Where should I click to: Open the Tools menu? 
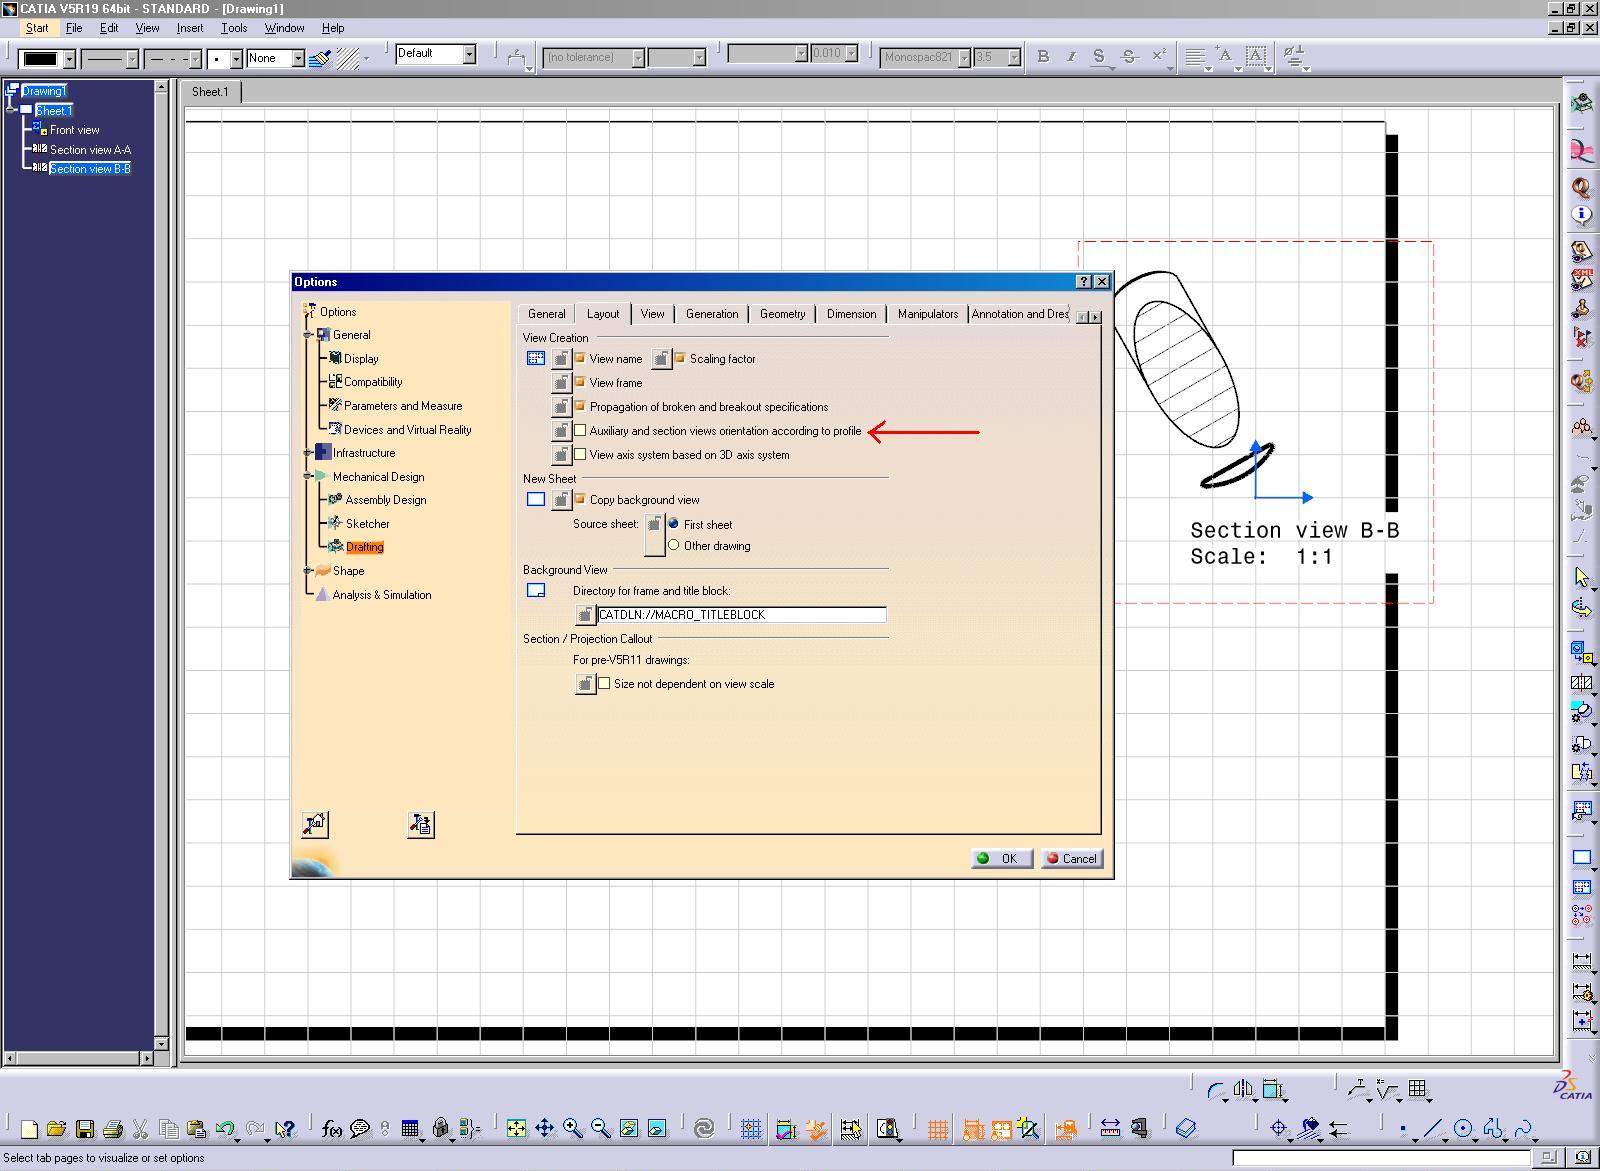[x=234, y=28]
